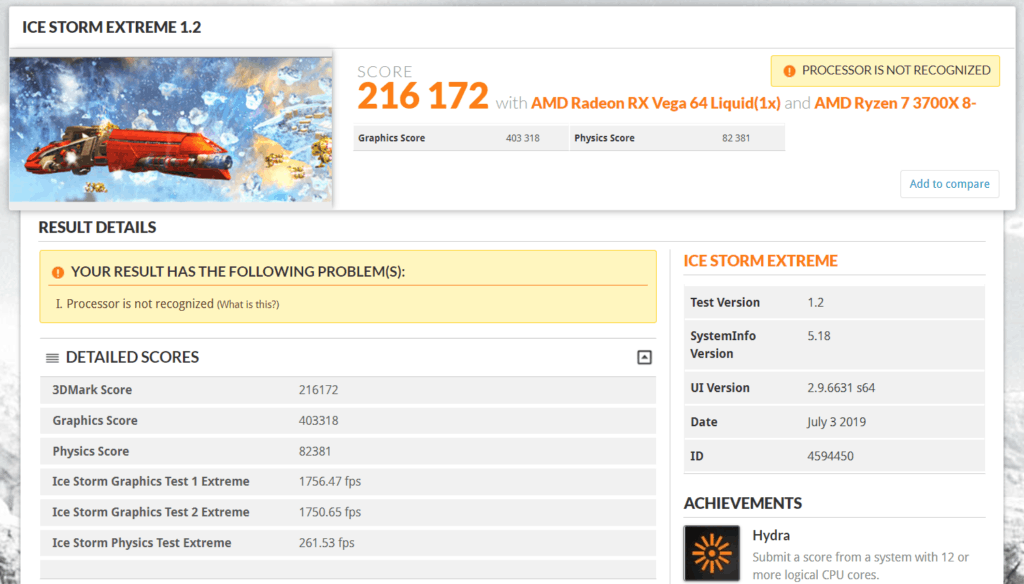
Task: Open the AMD Radeon RX Vega 64 Liquid link
Action: tap(655, 102)
